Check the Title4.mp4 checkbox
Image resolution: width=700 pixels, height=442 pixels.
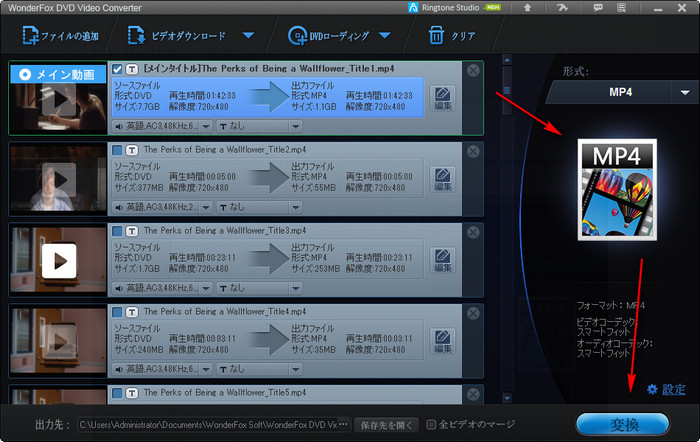[x=117, y=312]
